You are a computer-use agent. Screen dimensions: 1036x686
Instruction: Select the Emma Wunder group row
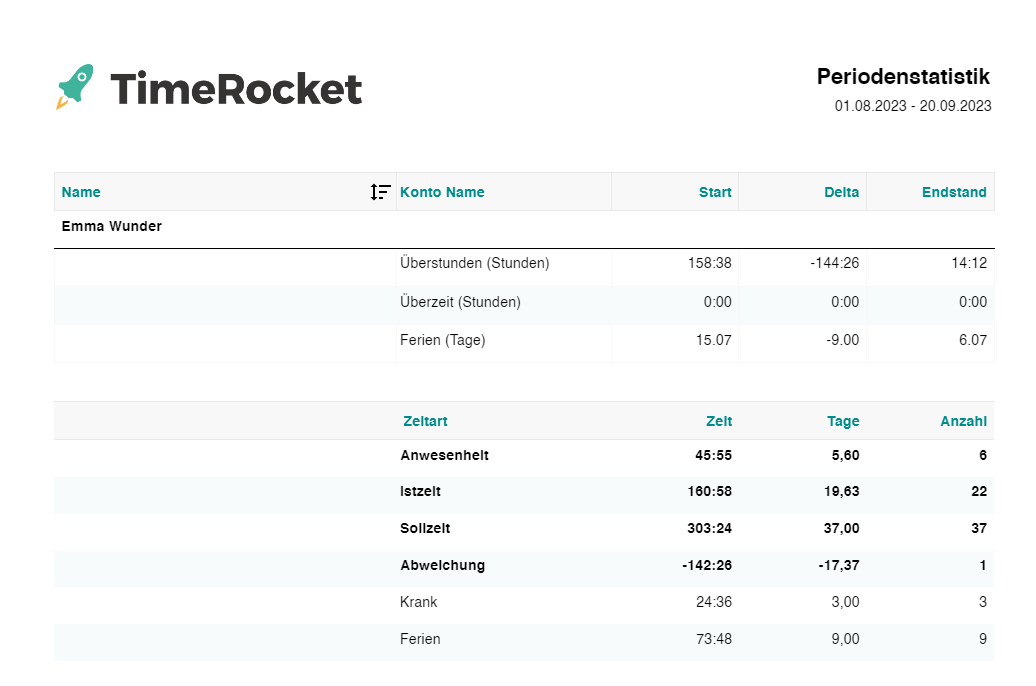(112, 227)
